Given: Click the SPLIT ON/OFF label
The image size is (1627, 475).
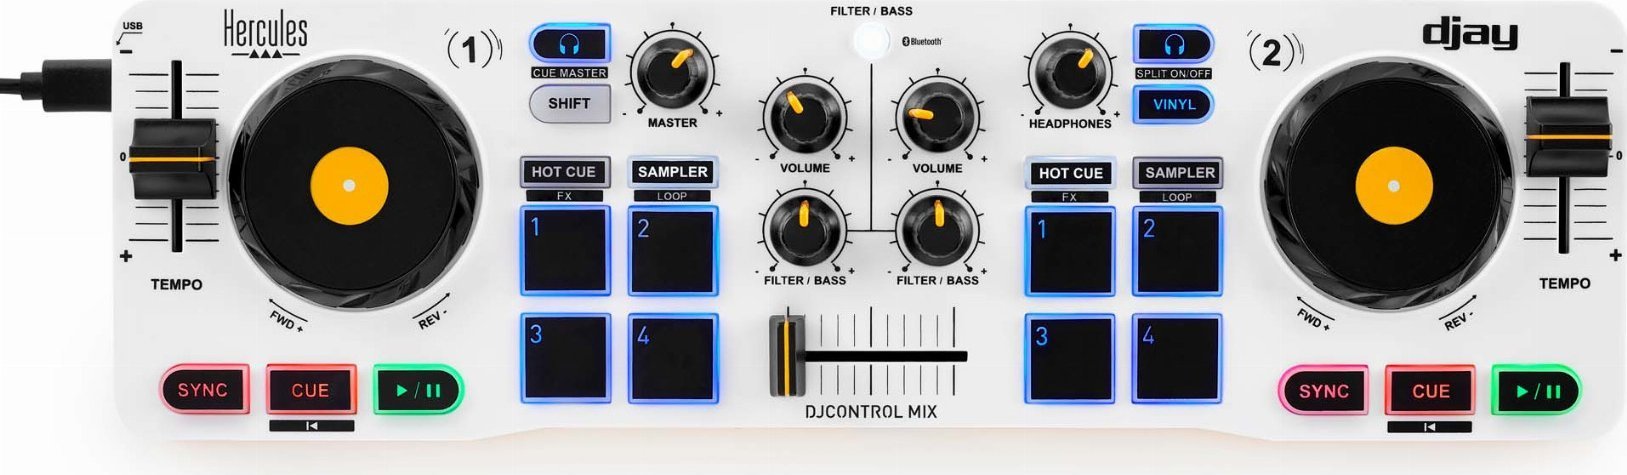Looking at the screenshot, I should click(x=1173, y=74).
